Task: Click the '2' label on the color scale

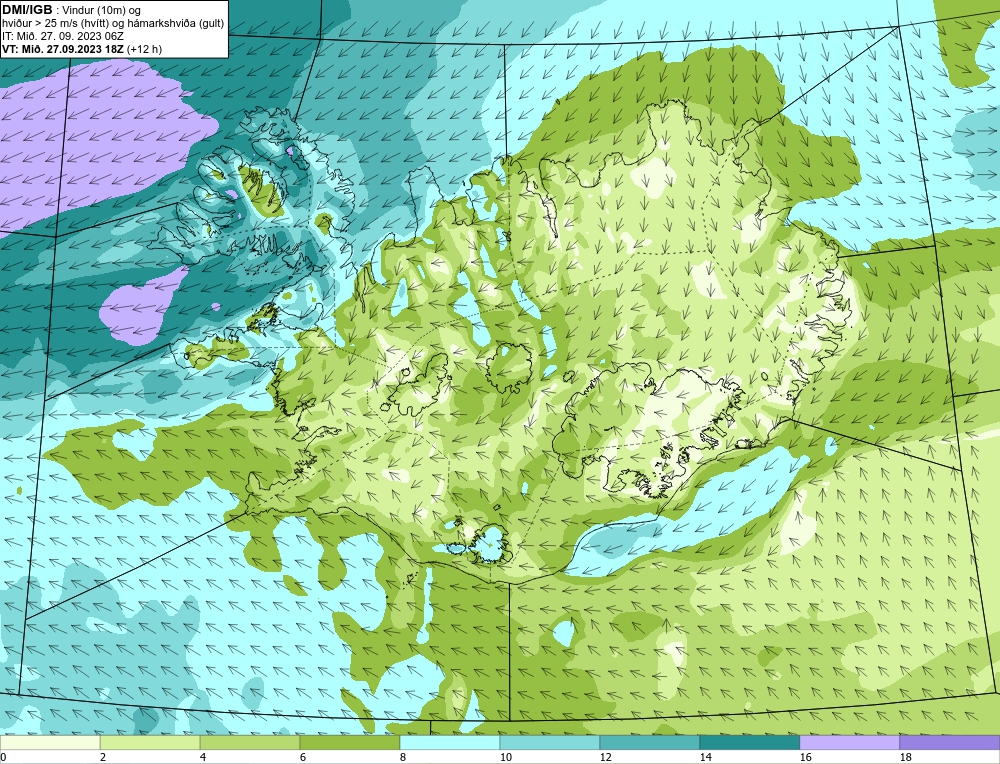Action: (103, 757)
